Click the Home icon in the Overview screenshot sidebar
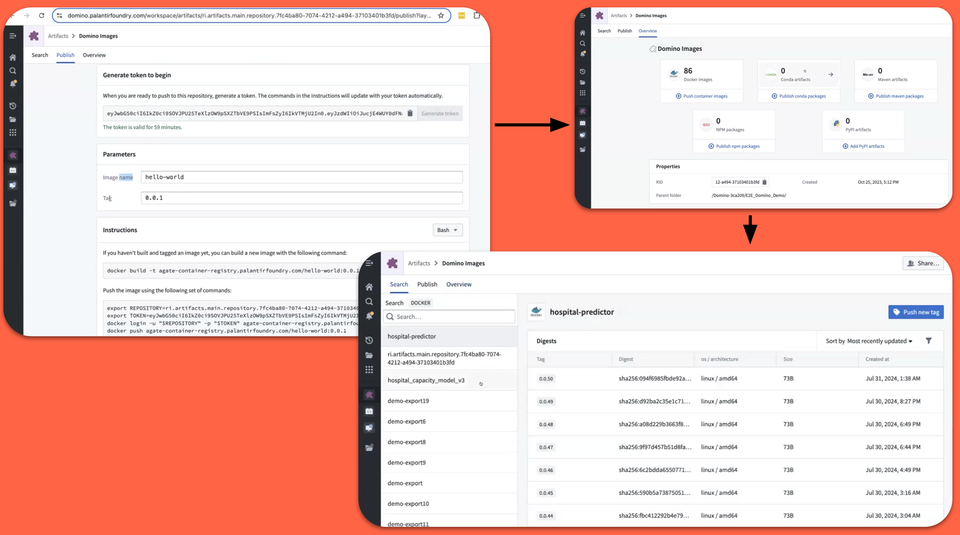Viewport: 960px width, 535px height. pos(582,33)
